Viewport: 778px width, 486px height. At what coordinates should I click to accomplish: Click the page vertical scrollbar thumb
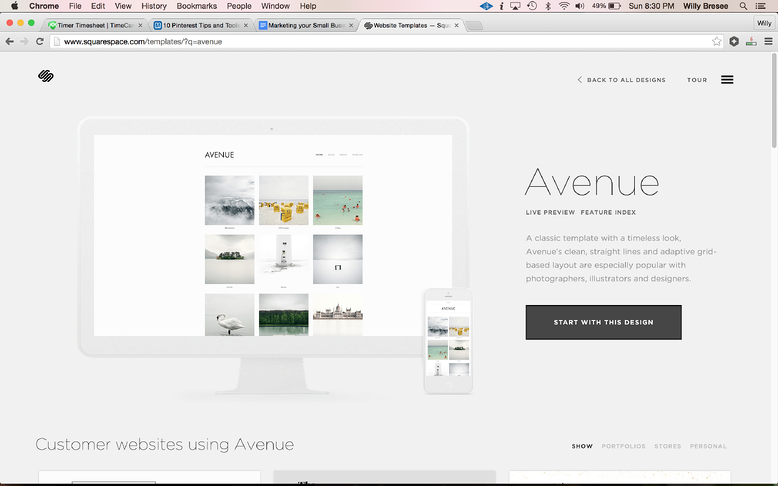(x=774, y=101)
